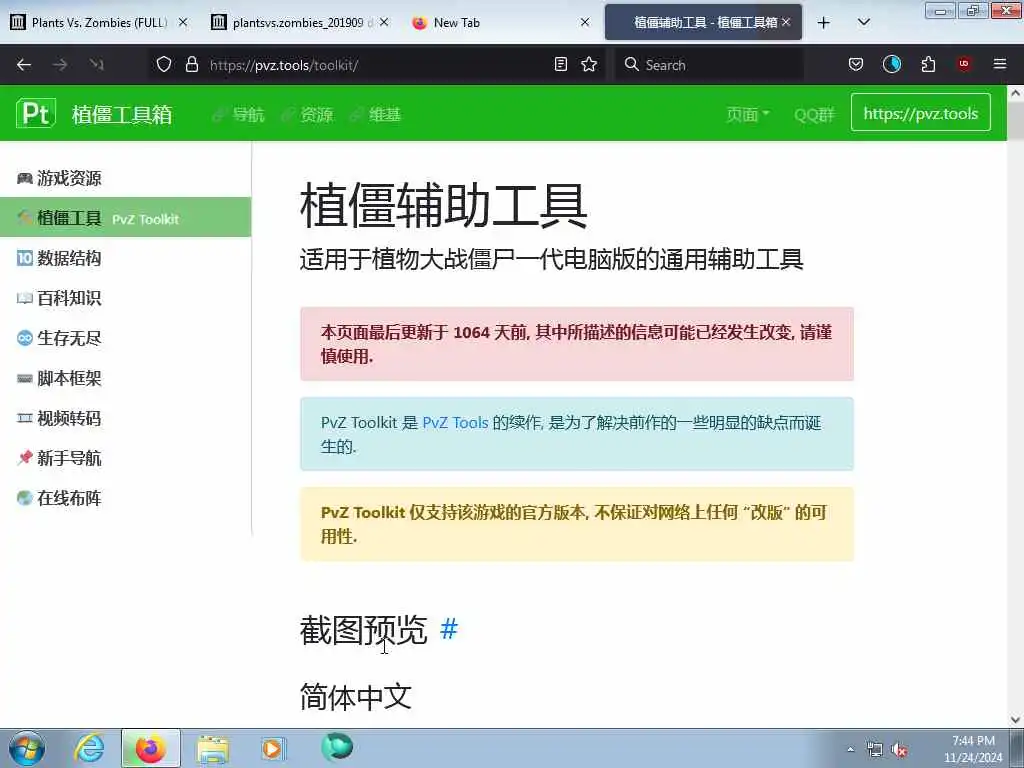Click the forward navigation arrow
This screenshot has height=768, width=1024.
60,65
